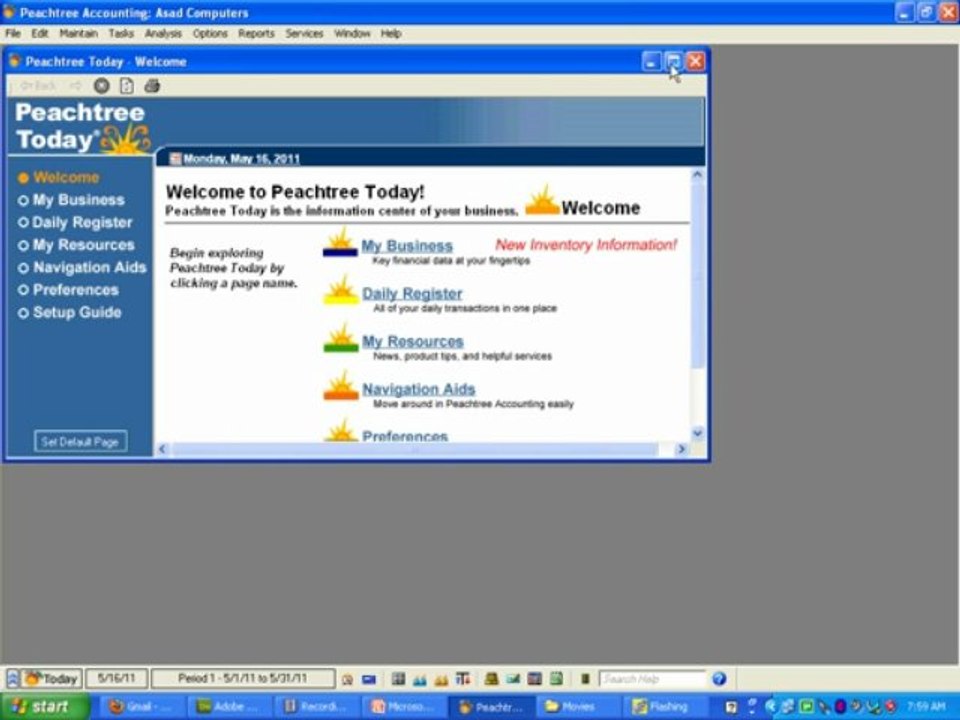
Task: Switch to the Microso... taskbar window
Action: point(404,707)
